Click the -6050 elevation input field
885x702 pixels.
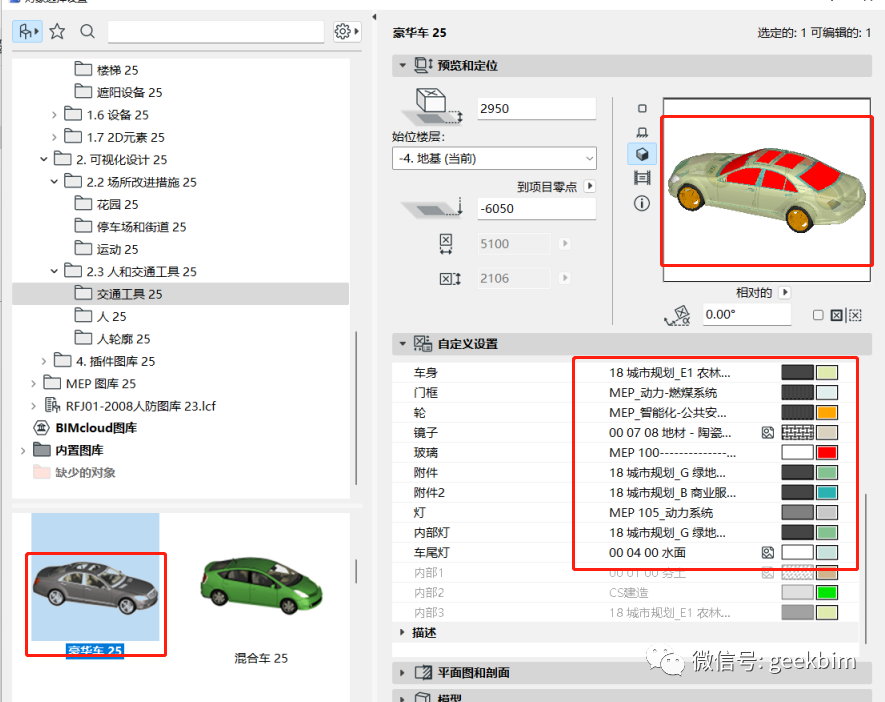click(x=537, y=209)
